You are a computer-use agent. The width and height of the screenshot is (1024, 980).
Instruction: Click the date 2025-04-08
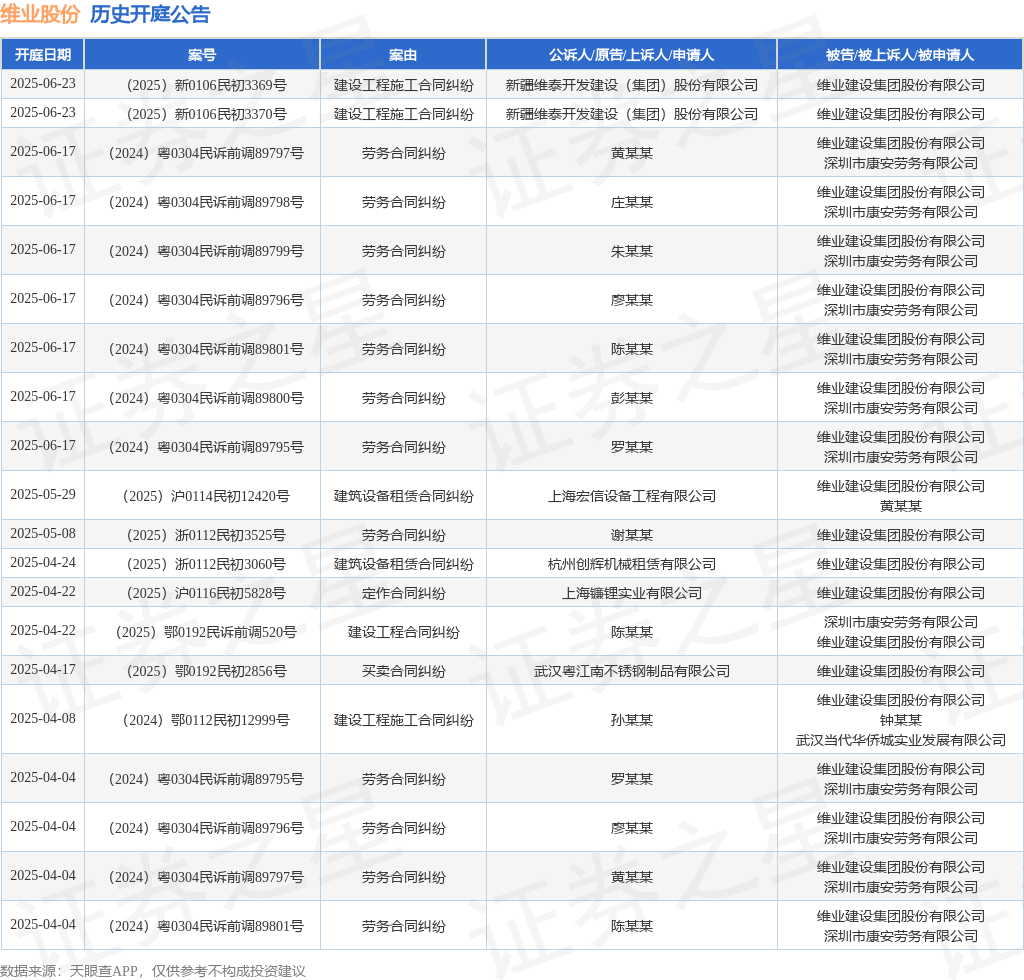(43, 718)
